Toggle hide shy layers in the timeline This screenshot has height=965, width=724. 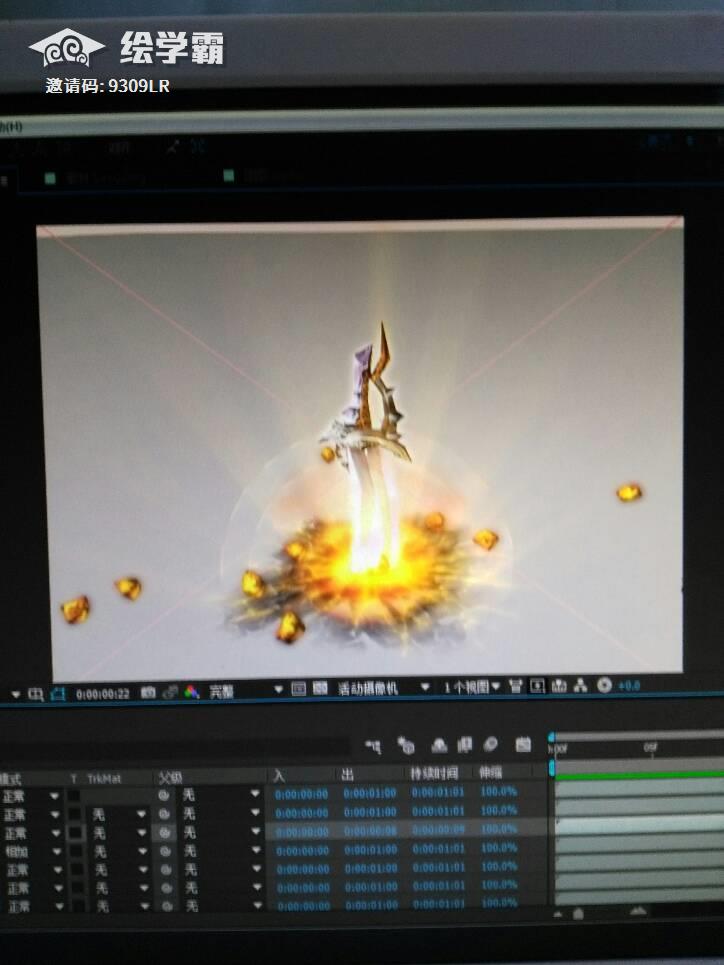click(x=439, y=745)
